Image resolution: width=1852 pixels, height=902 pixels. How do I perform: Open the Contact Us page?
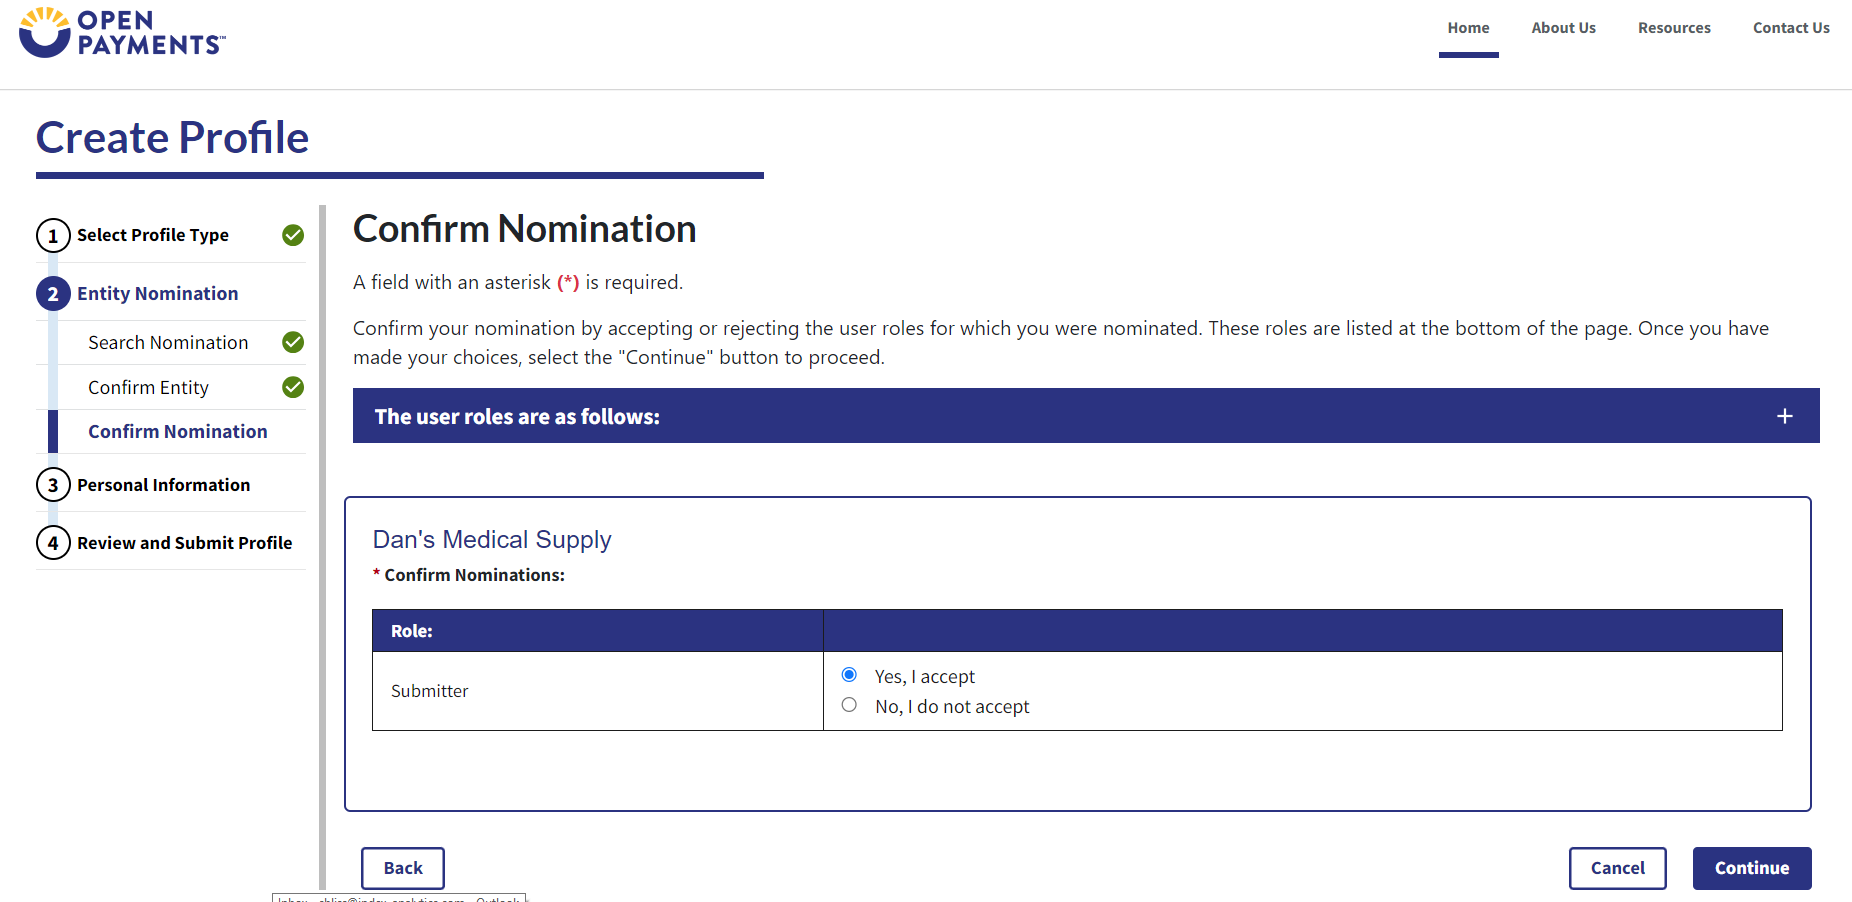click(x=1791, y=28)
